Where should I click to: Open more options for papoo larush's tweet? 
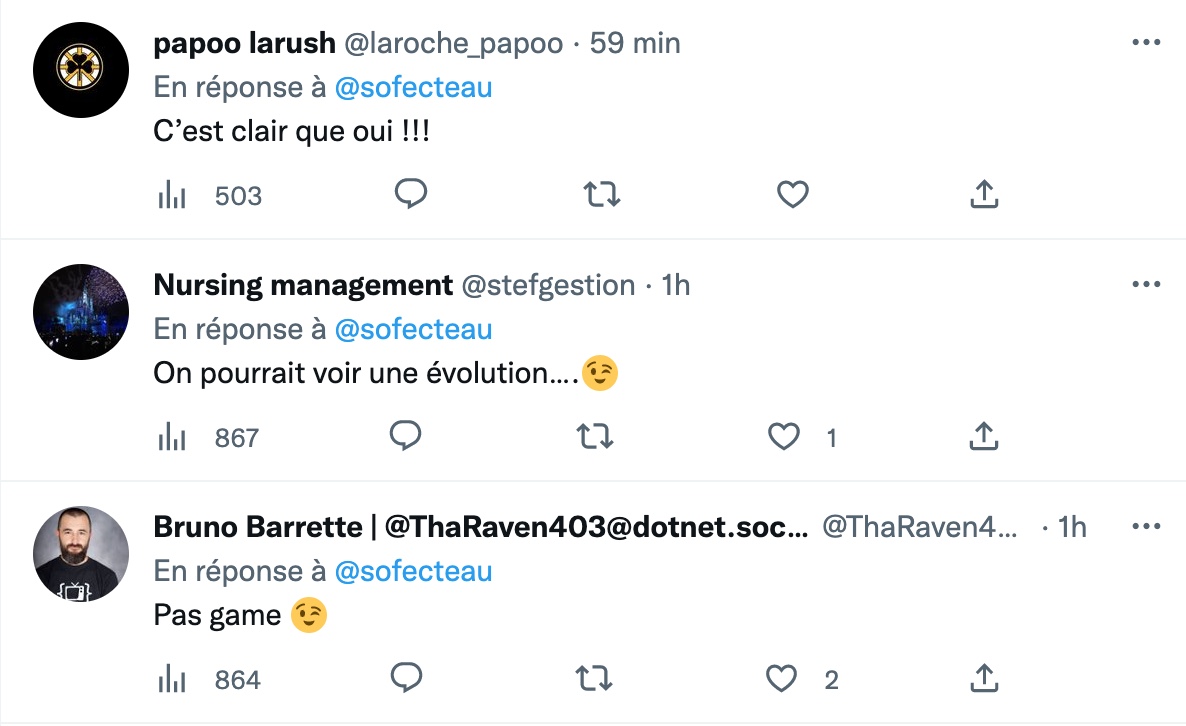click(1145, 43)
